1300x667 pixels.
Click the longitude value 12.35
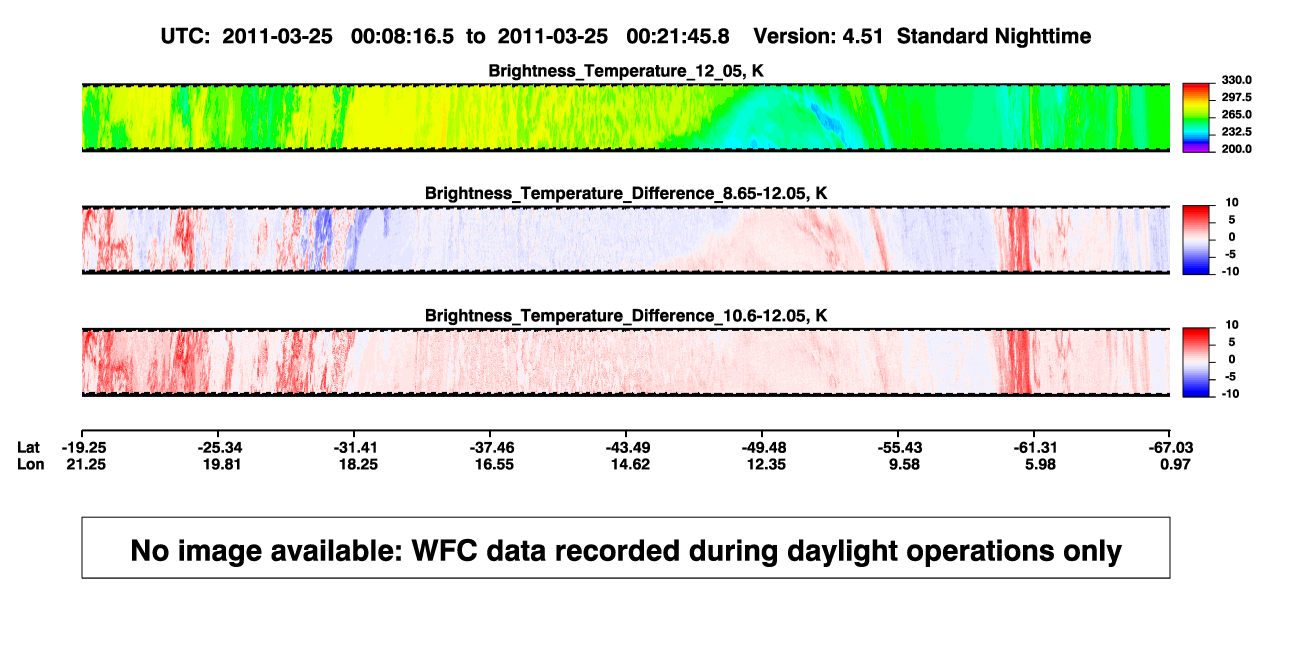764,464
